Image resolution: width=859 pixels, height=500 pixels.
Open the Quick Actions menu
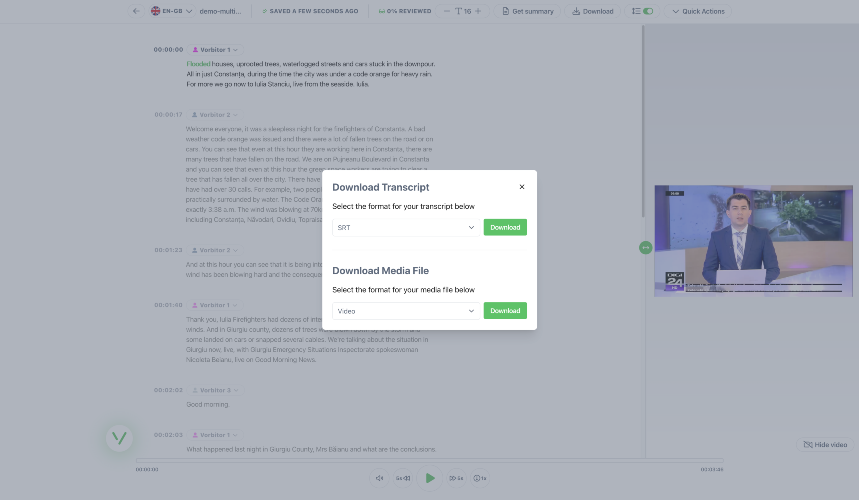(x=698, y=11)
